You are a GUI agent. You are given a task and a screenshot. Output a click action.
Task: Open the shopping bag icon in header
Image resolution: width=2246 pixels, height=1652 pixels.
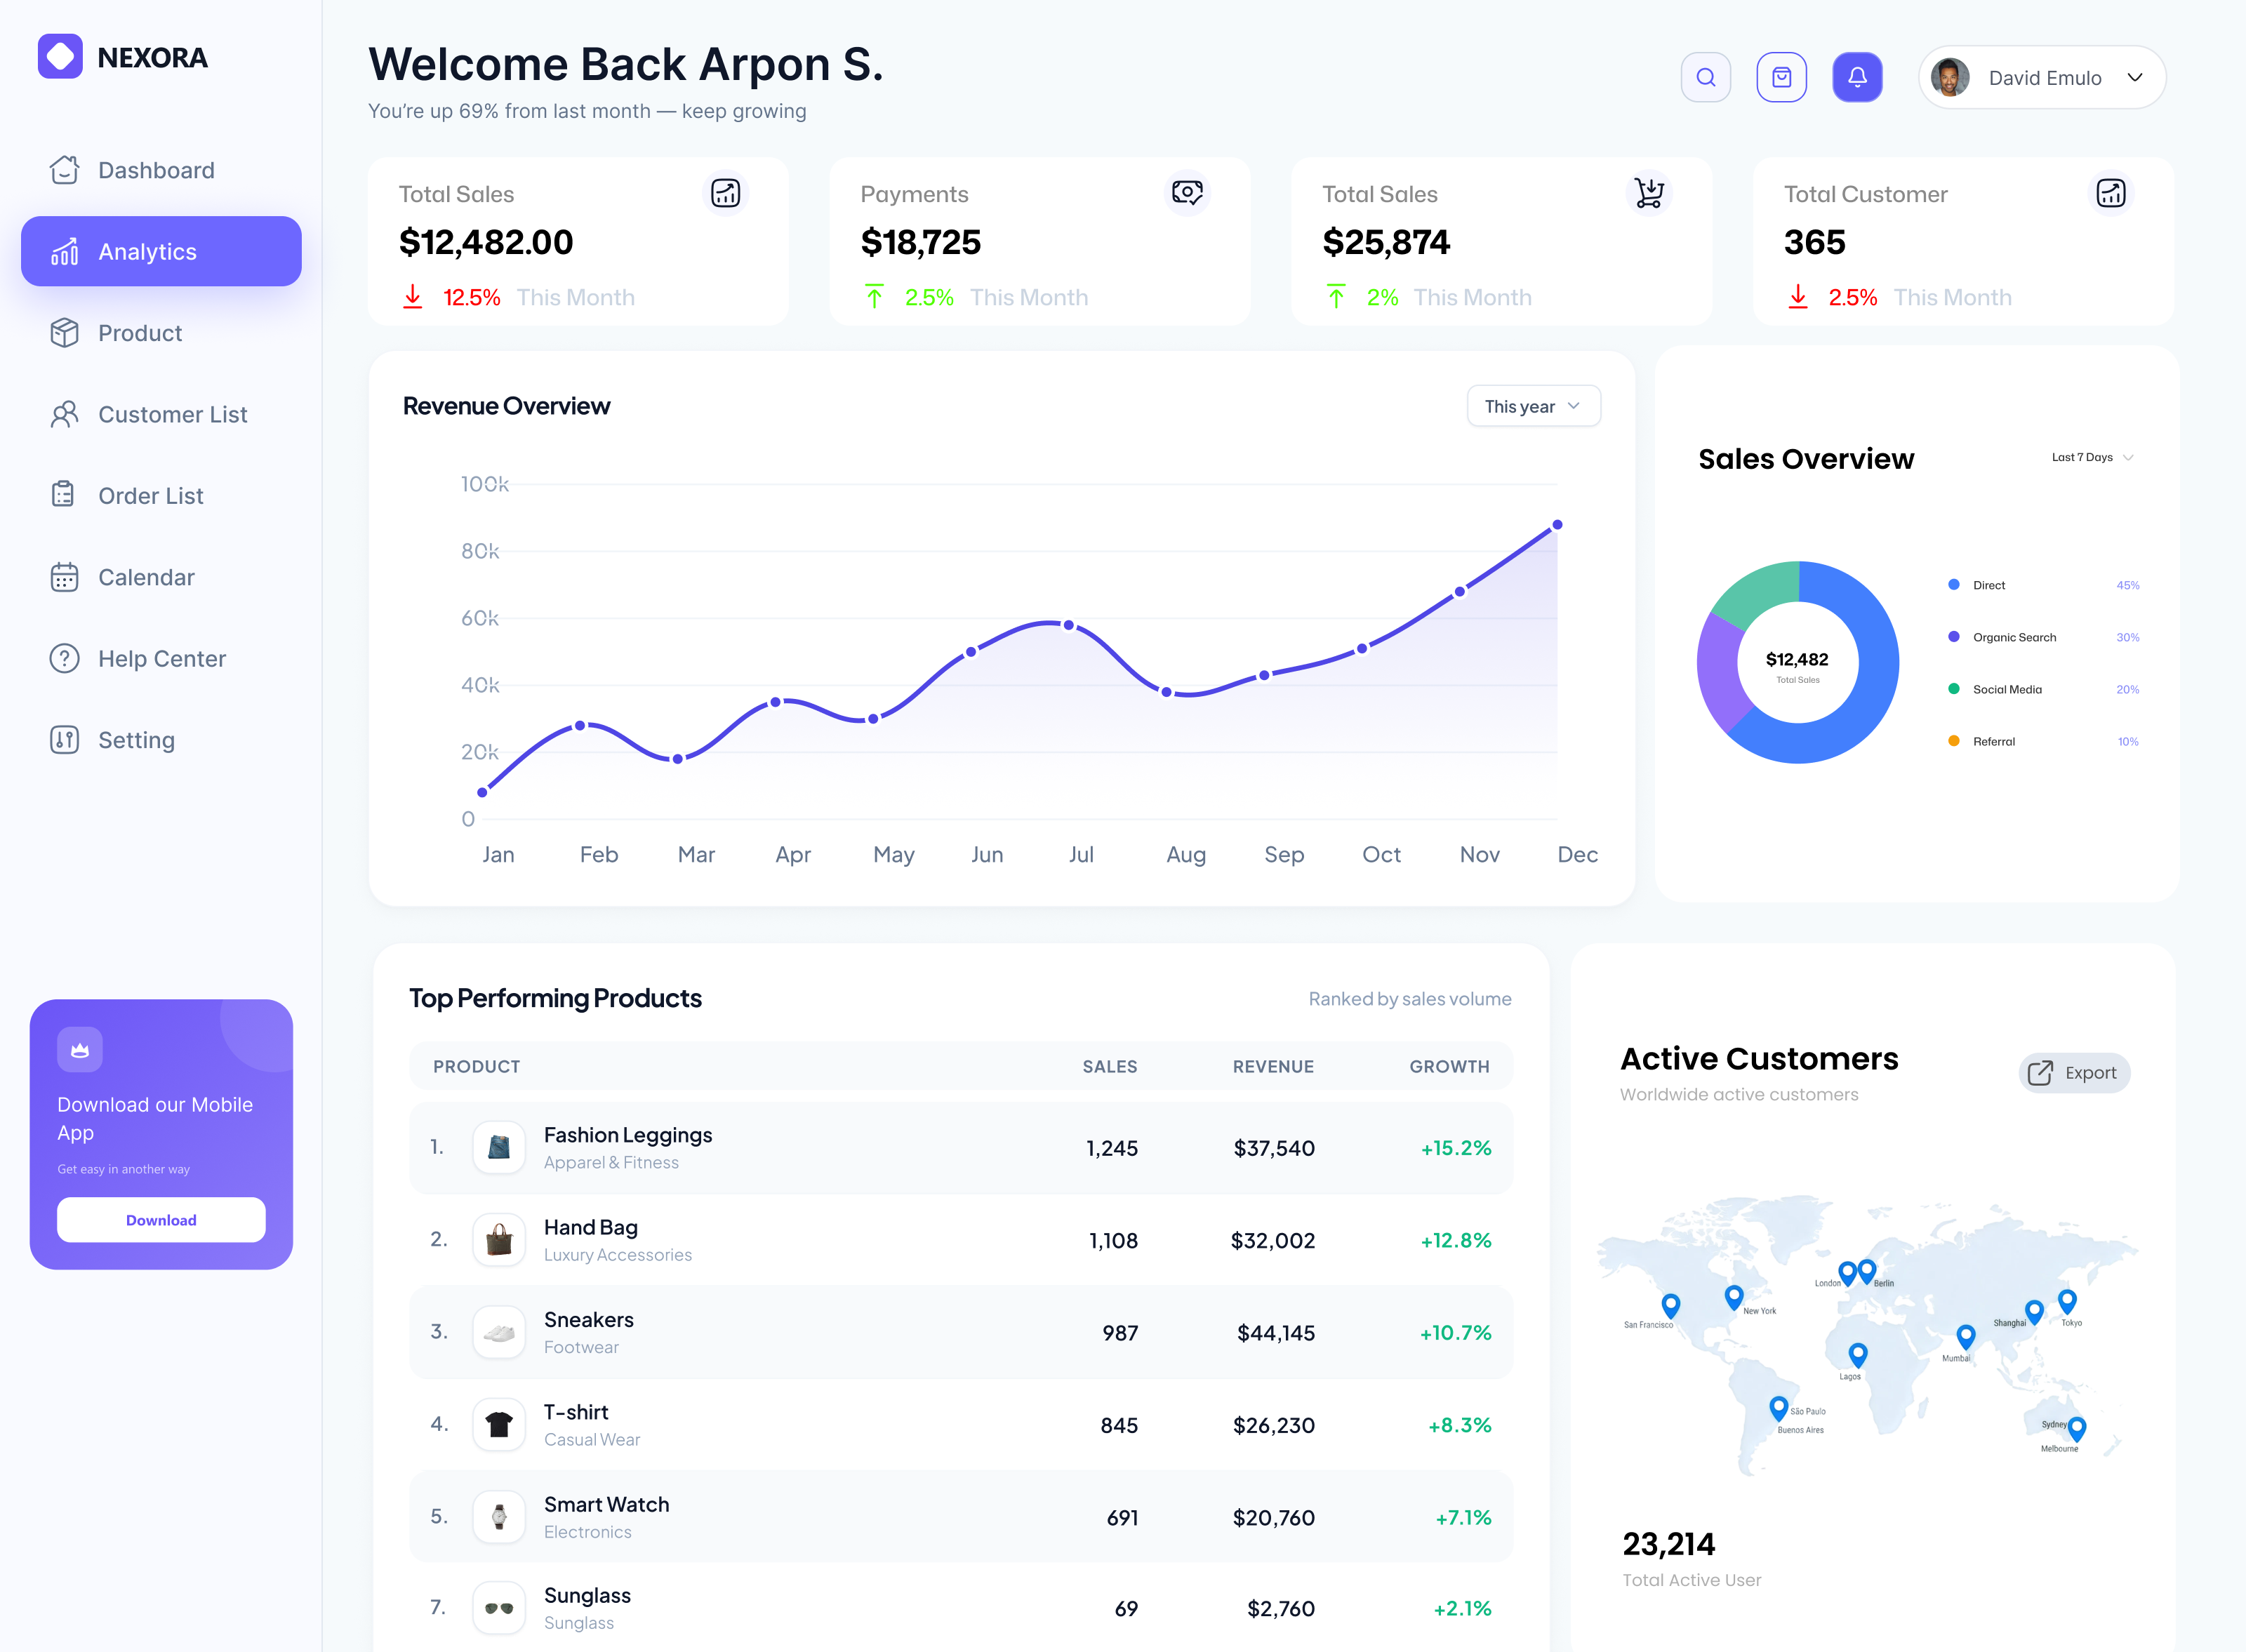pyautogui.click(x=1781, y=78)
